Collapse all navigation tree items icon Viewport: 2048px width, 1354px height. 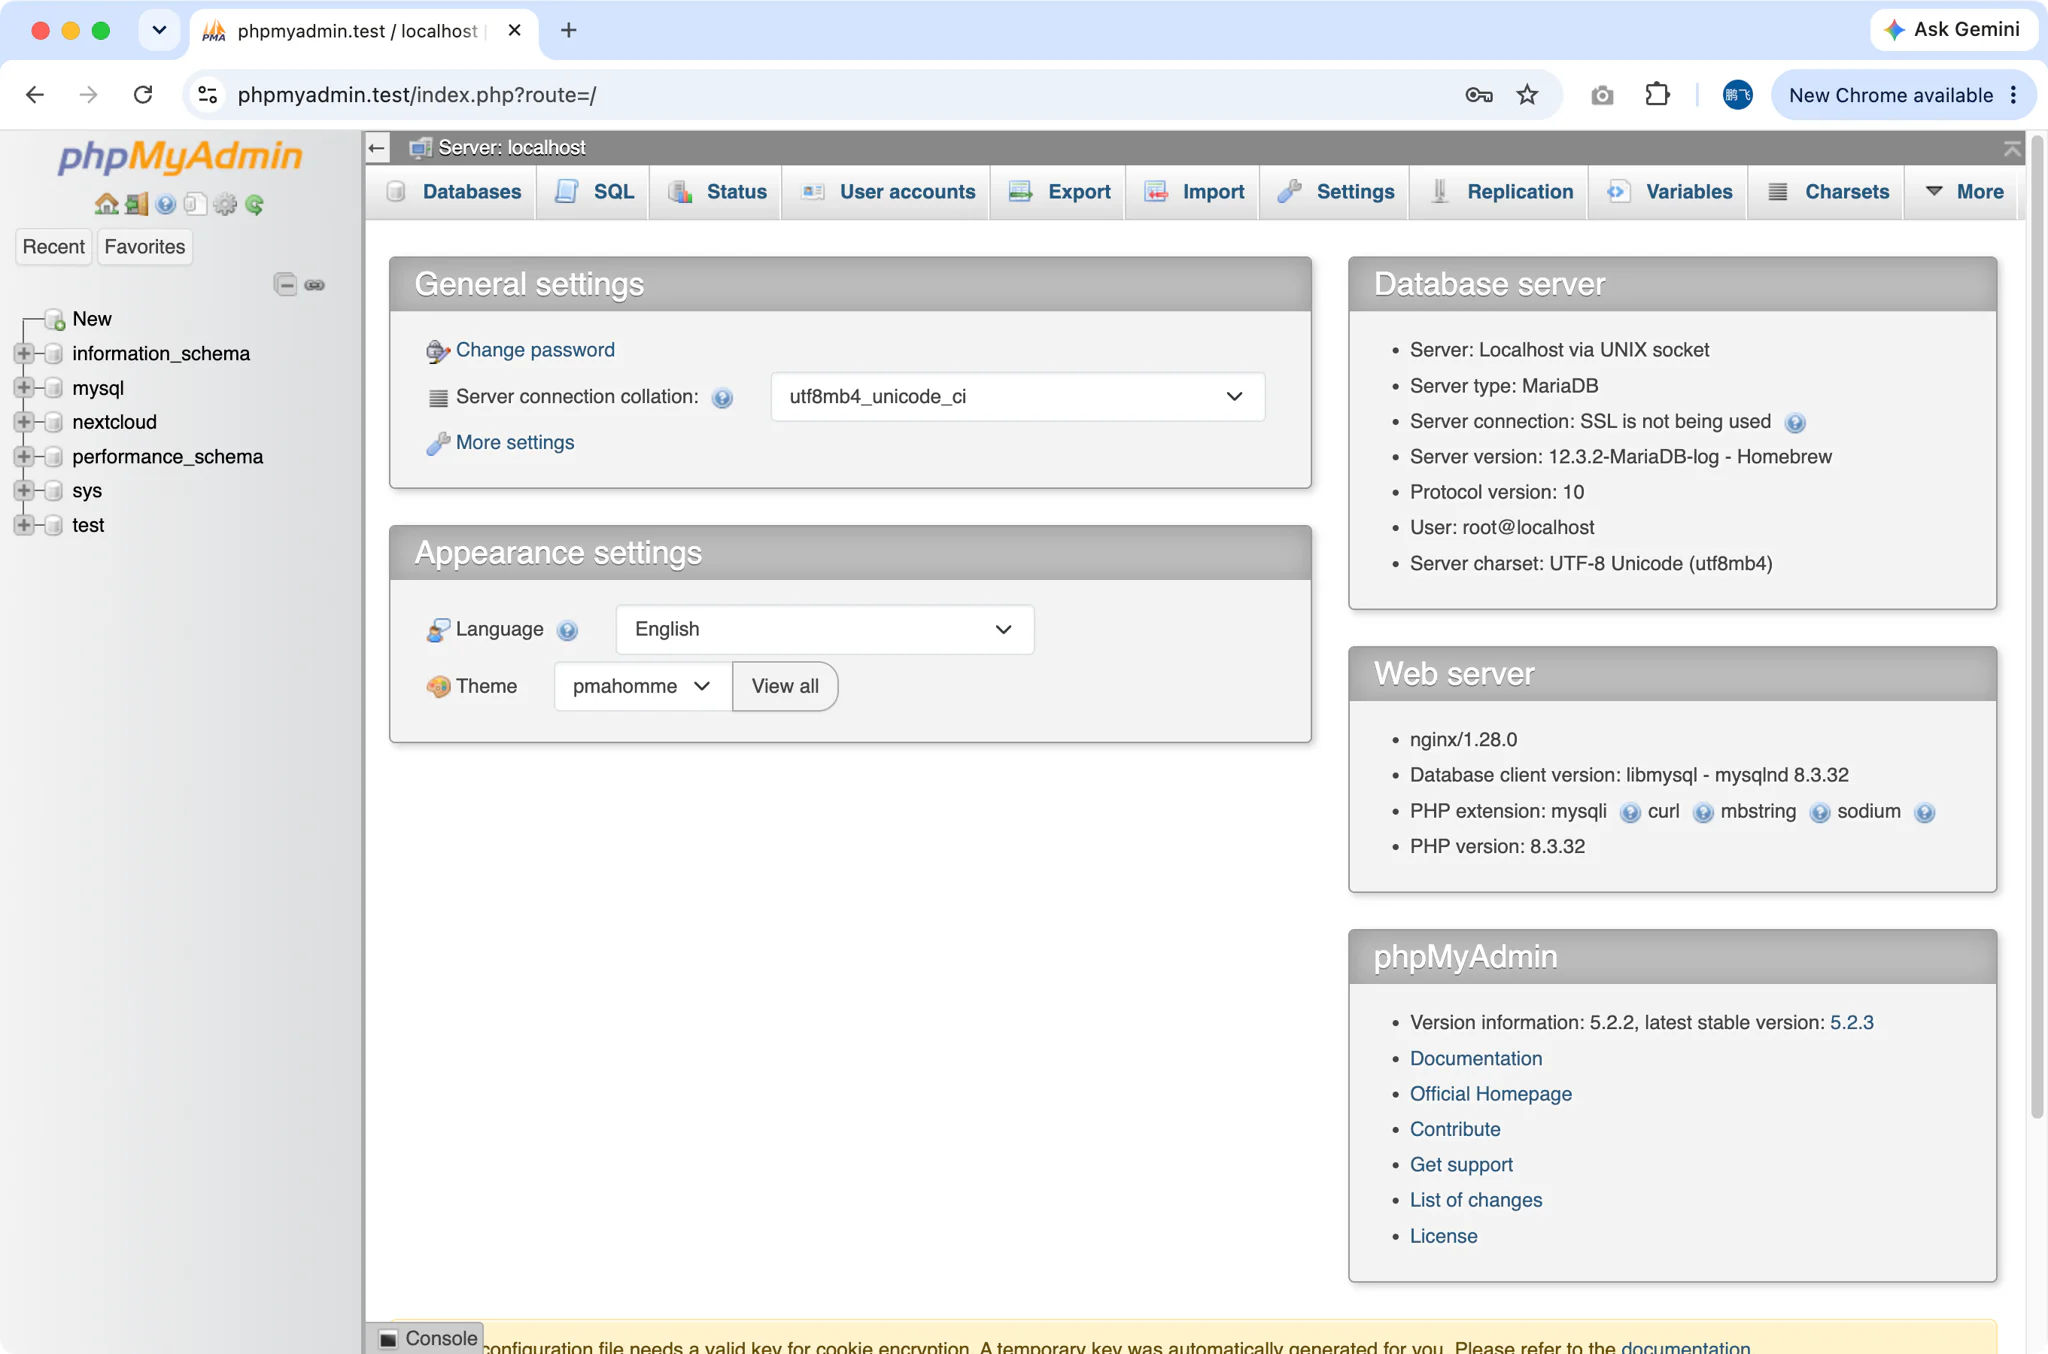click(x=285, y=285)
